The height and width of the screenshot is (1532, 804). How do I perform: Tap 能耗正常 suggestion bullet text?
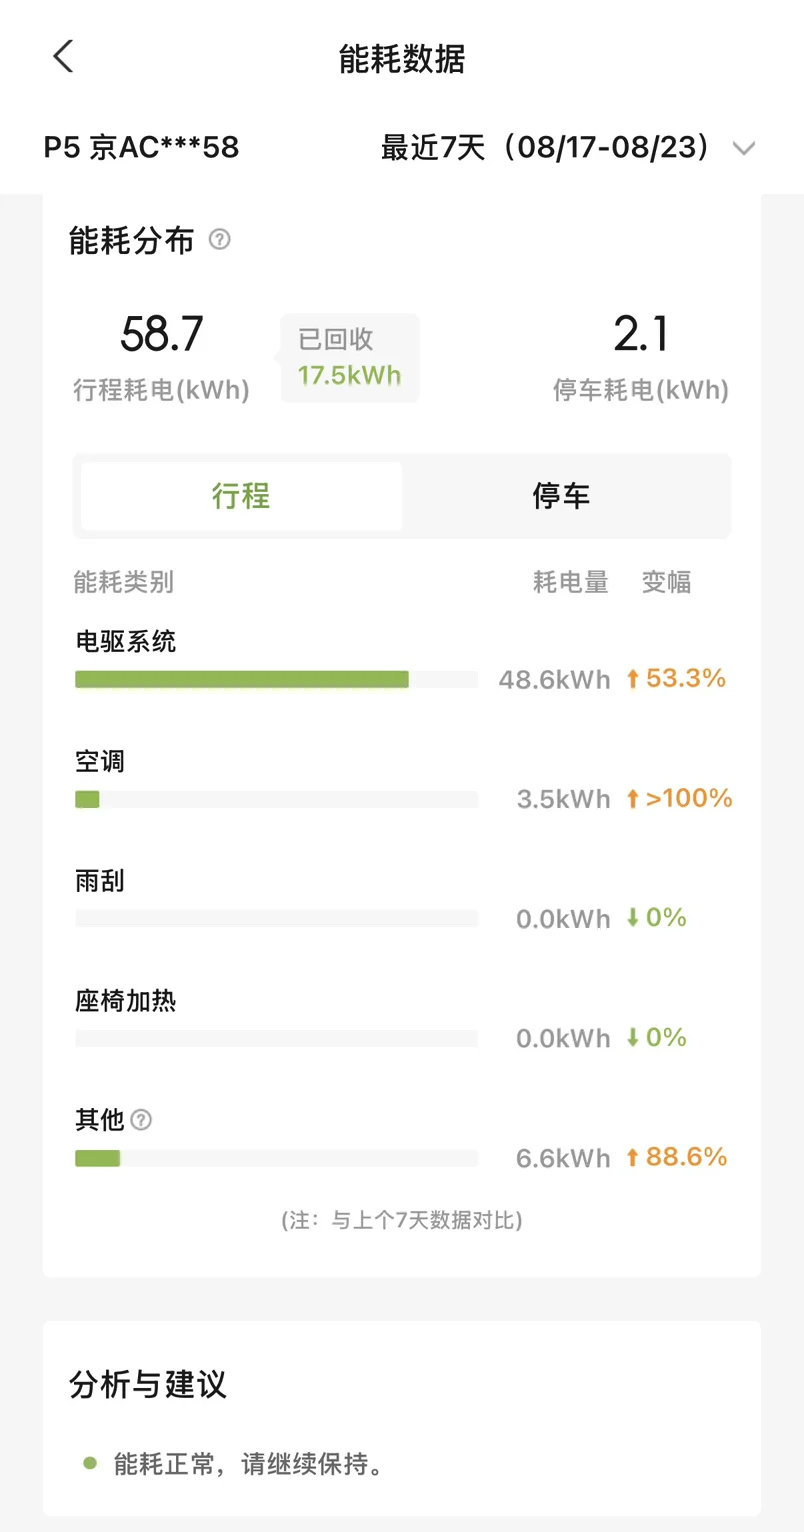click(249, 1466)
